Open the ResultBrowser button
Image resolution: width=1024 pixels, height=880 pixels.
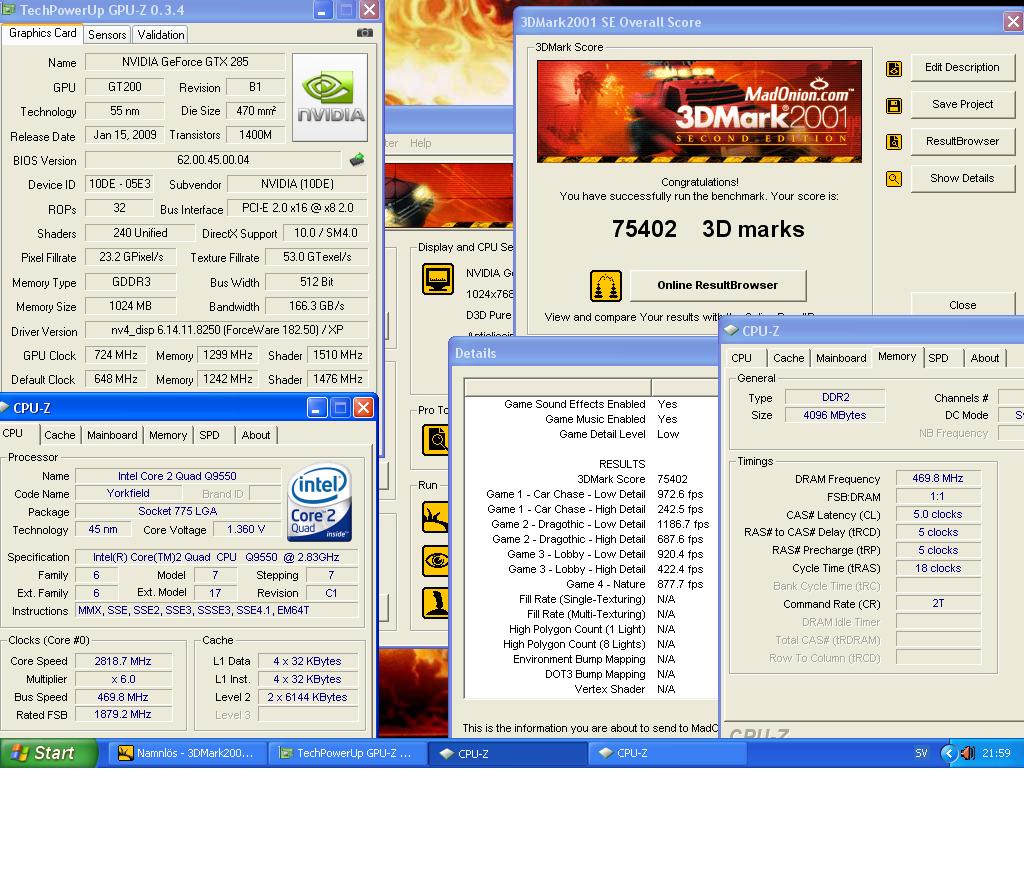[962, 141]
